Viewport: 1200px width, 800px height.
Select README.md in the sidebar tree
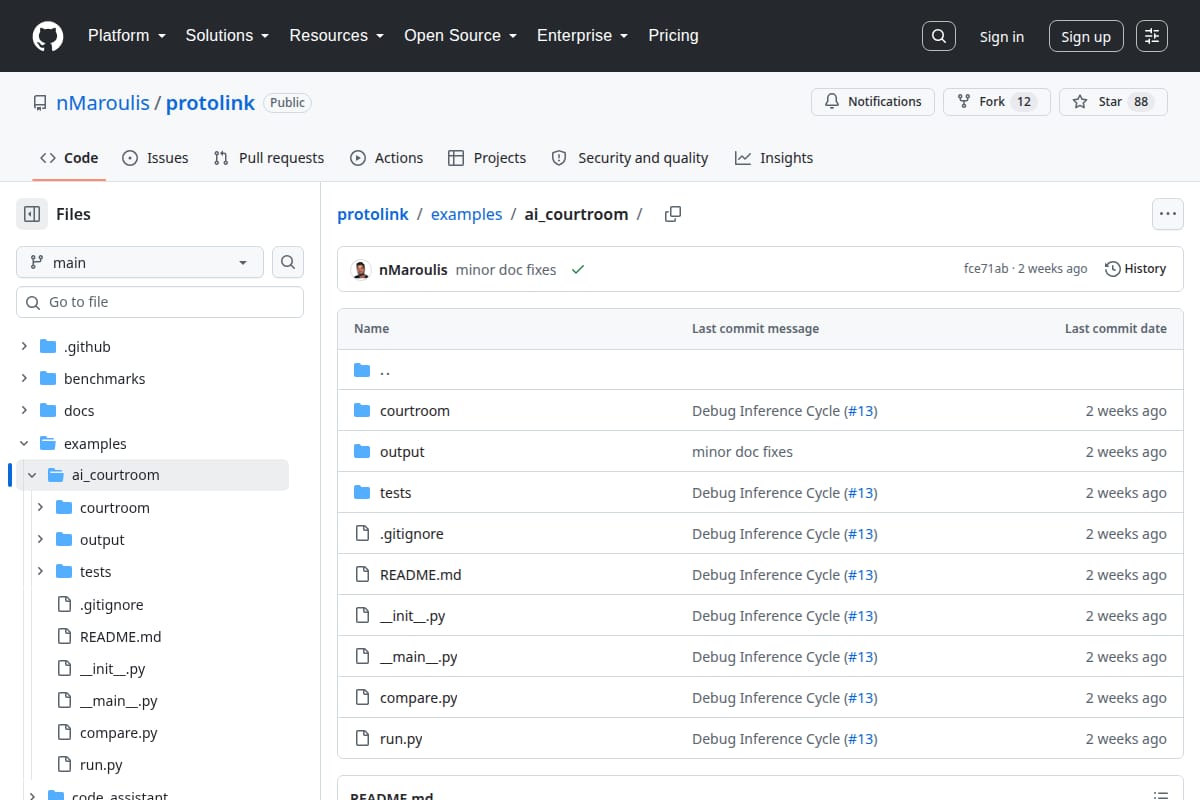point(120,637)
